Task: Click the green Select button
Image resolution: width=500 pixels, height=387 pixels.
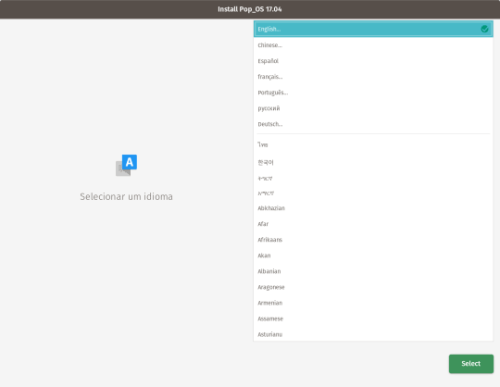Action: click(471, 364)
